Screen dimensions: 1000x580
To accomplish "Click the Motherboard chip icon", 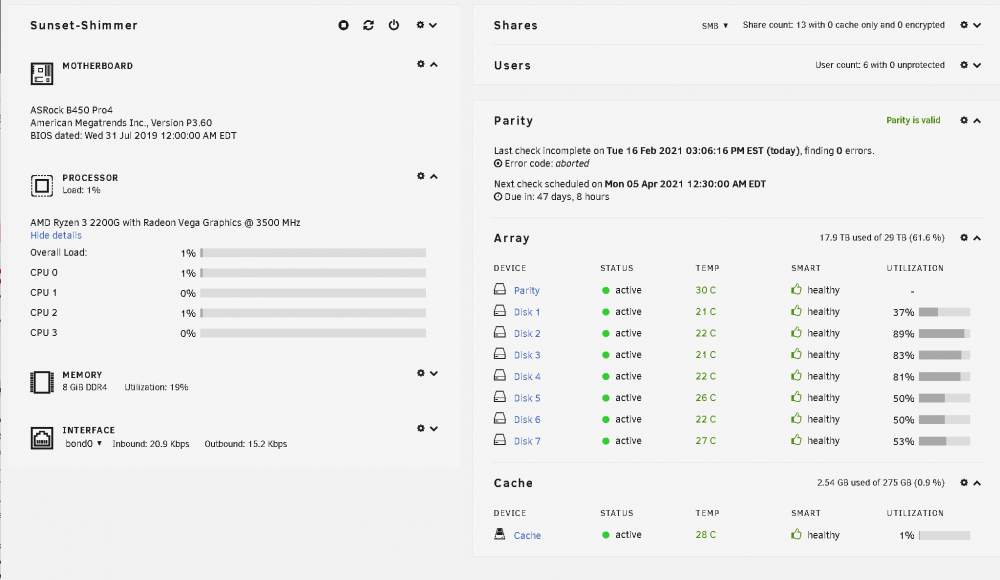I will coord(41,73).
